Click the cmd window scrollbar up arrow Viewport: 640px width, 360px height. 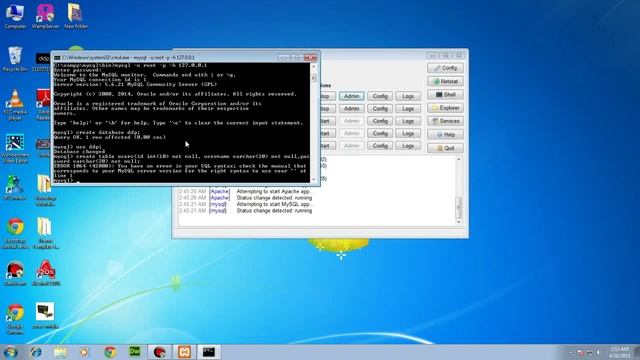click(x=313, y=67)
